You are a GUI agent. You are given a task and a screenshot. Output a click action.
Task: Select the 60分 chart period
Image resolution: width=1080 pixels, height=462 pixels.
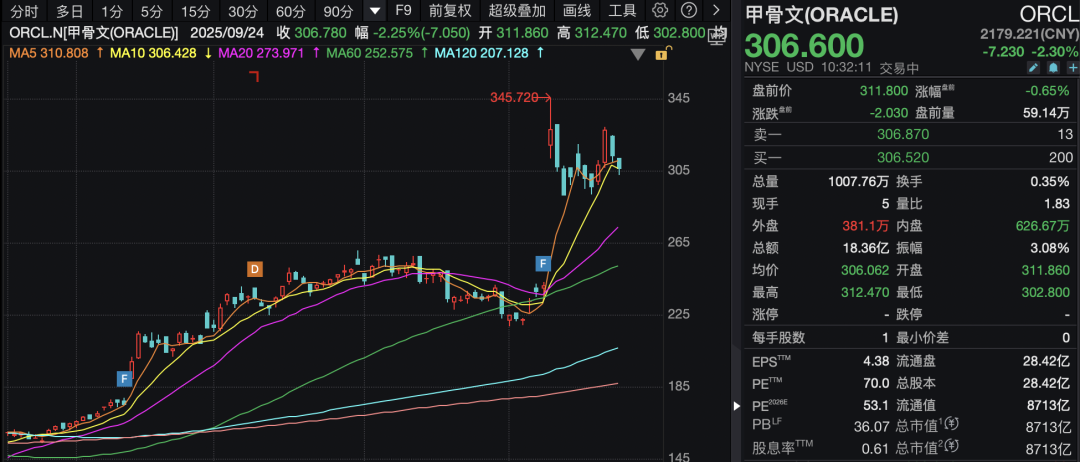click(x=291, y=10)
